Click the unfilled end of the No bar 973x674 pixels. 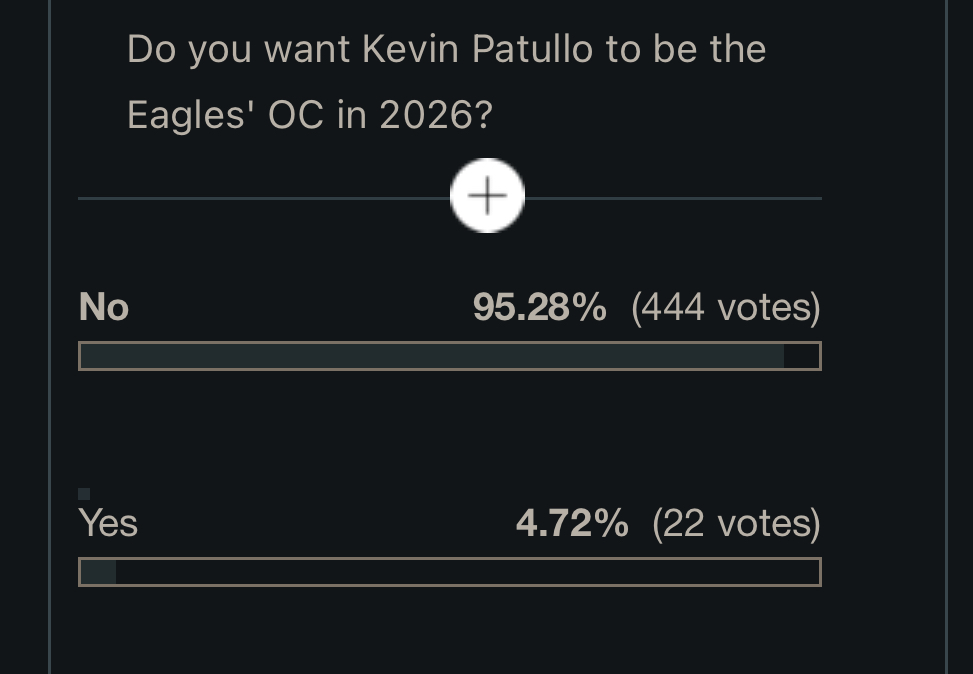(802, 356)
